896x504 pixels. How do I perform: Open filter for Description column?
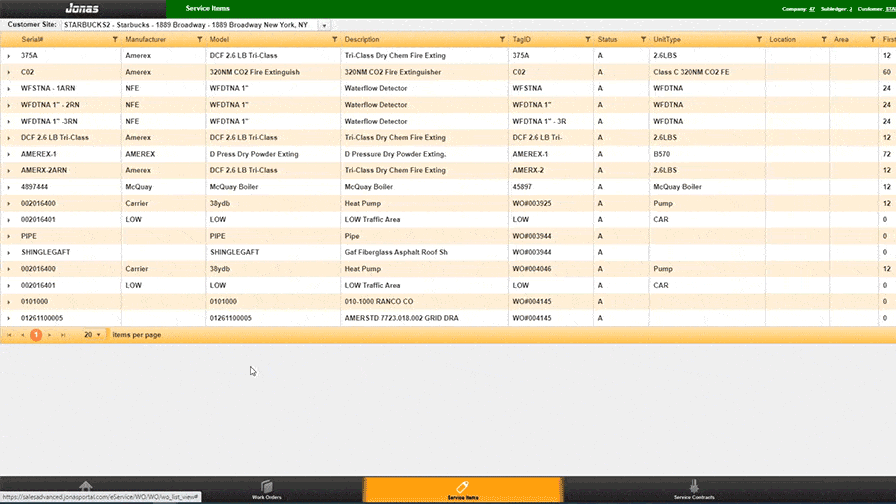tap(502, 39)
